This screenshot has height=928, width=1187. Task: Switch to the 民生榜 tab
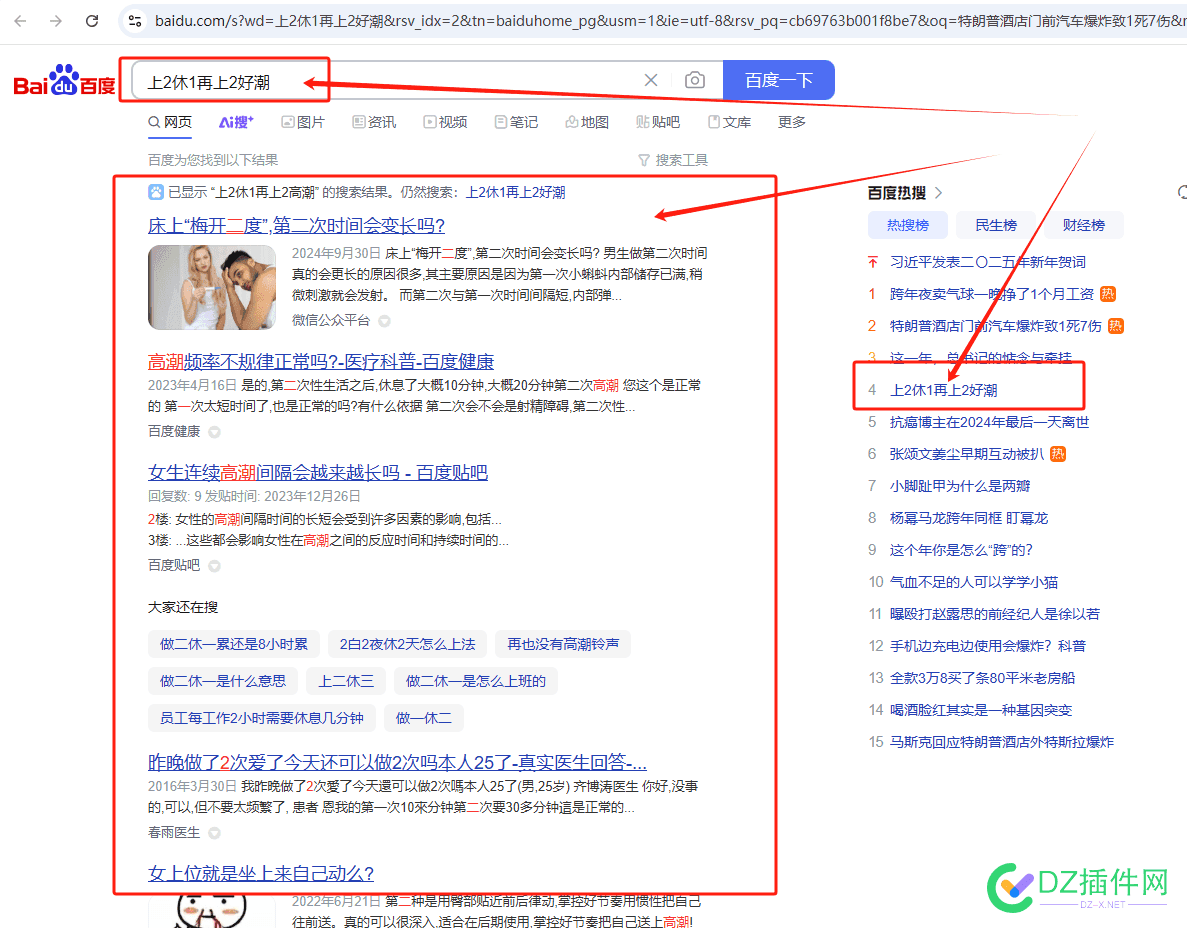coord(995,225)
